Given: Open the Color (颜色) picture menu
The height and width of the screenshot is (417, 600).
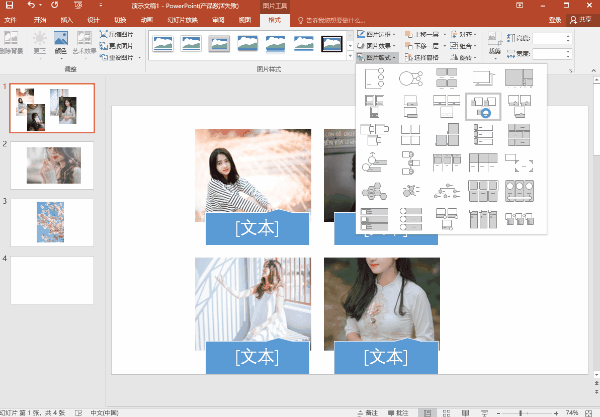Looking at the screenshot, I should tap(61, 43).
